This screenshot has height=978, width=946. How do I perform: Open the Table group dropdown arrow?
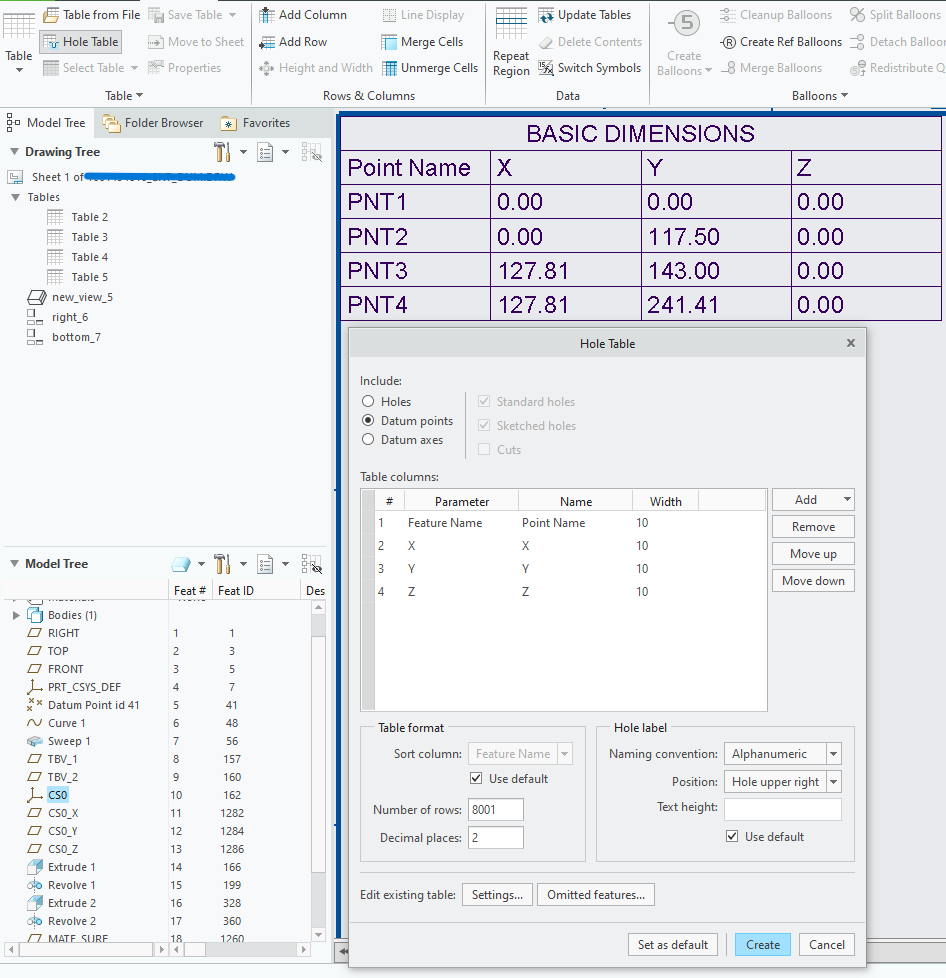click(x=139, y=95)
